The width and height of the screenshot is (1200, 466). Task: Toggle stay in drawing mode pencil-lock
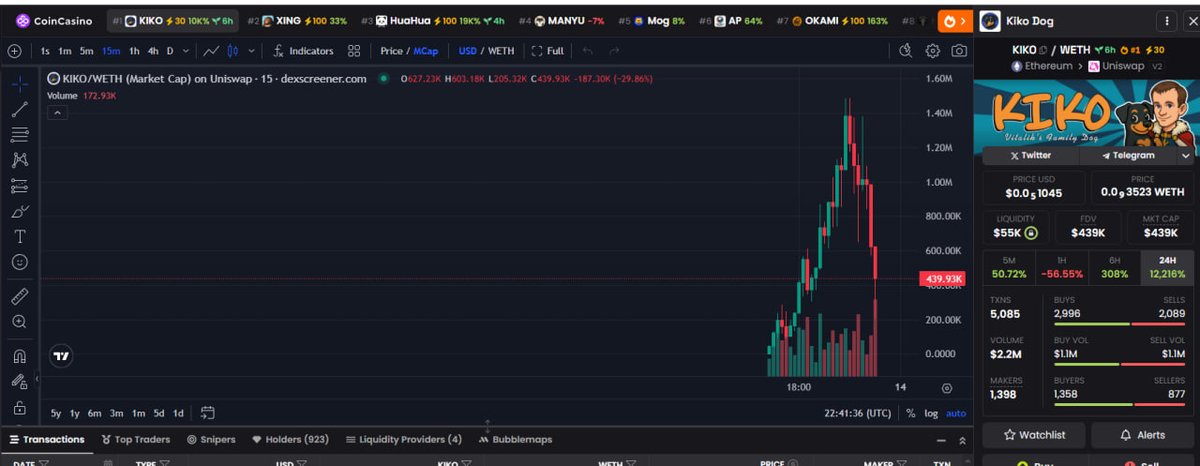click(19, 381)
